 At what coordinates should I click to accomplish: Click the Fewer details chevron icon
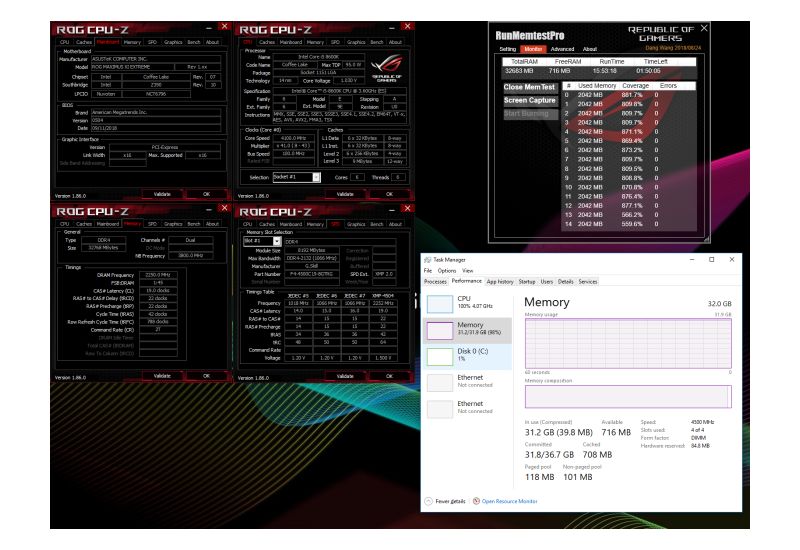point(429,501)
